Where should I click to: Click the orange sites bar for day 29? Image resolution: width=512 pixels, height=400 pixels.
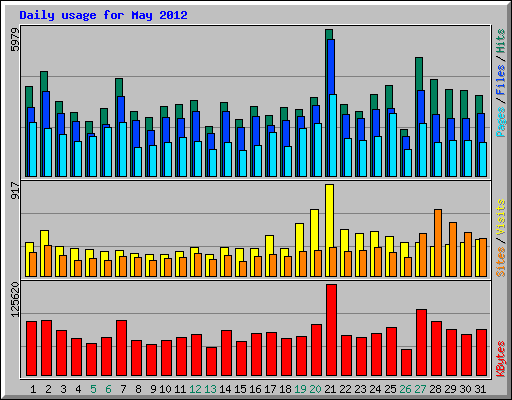tap(453, 249)
